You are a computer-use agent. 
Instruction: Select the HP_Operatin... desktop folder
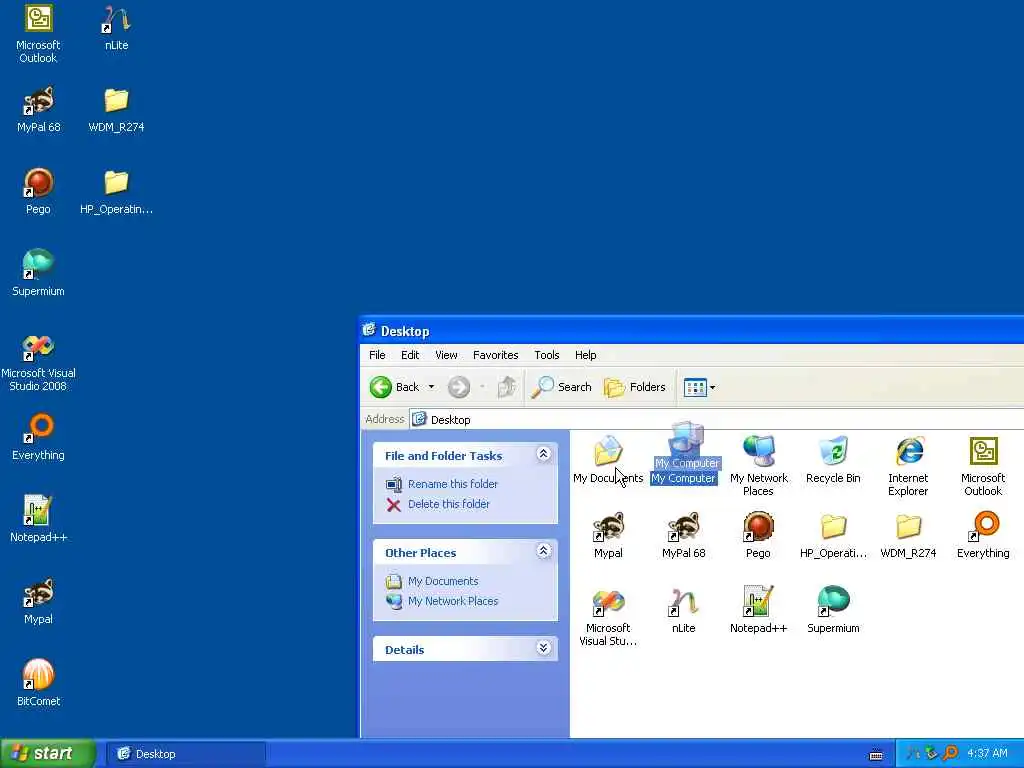pyautogui.click(x=116, y=191)
